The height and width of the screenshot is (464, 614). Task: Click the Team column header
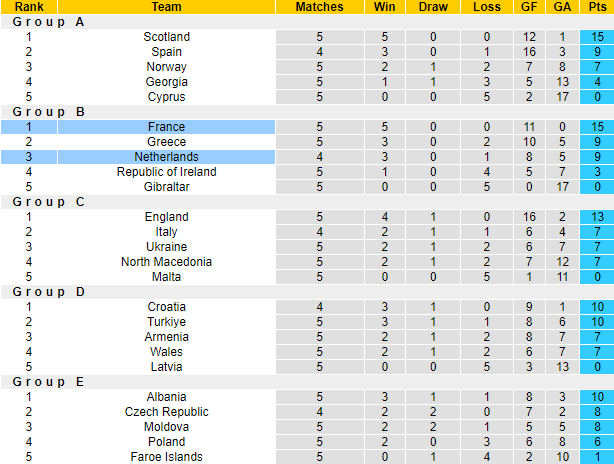(x=166, y=7)
